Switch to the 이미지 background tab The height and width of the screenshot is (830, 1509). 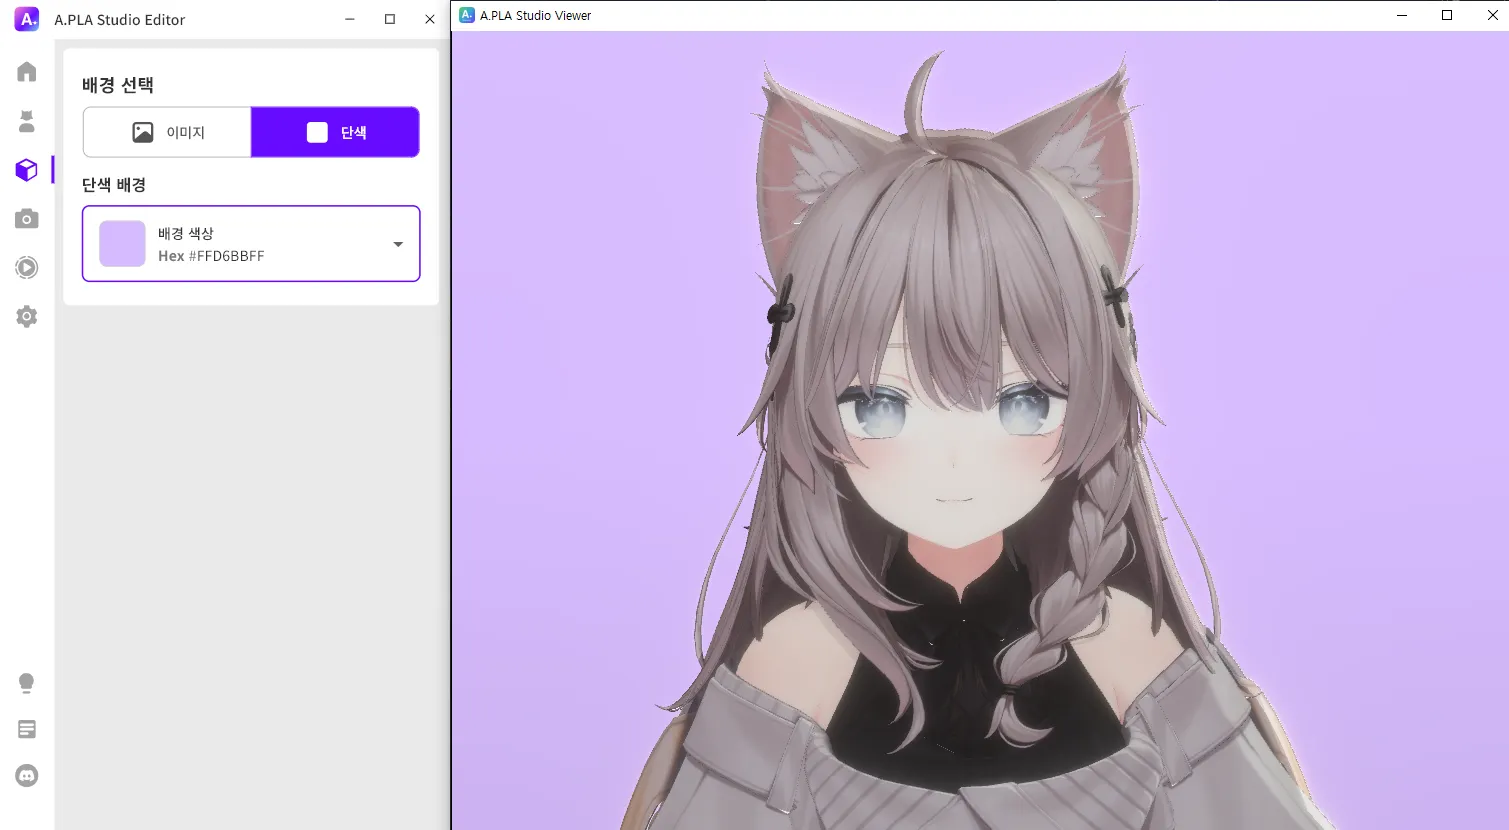(167, 132)
